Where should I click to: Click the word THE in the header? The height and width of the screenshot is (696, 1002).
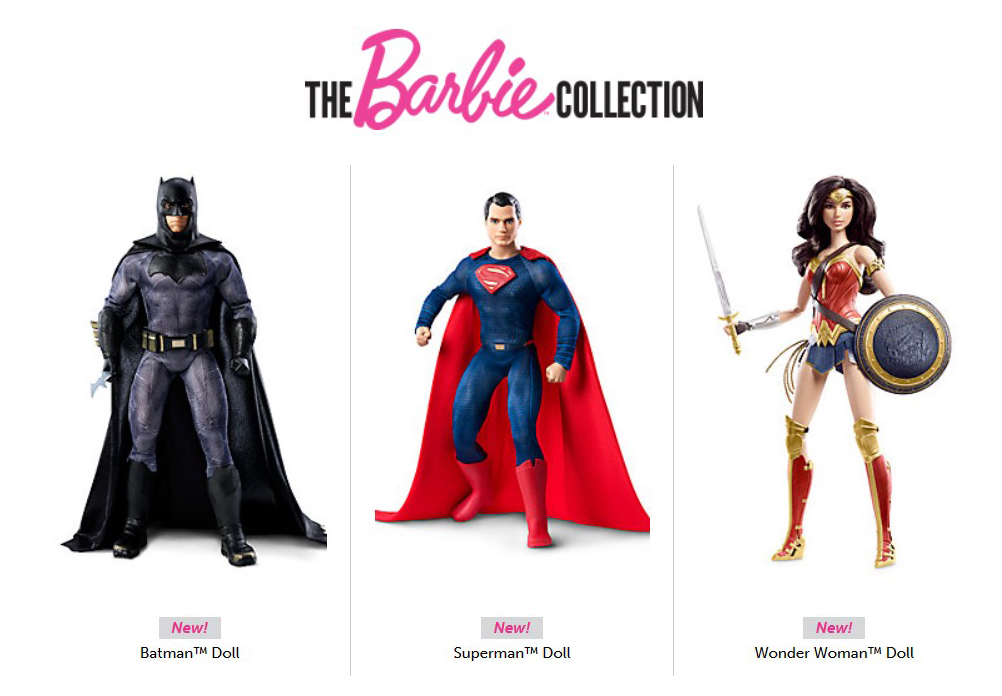click(x=328, y=100)
